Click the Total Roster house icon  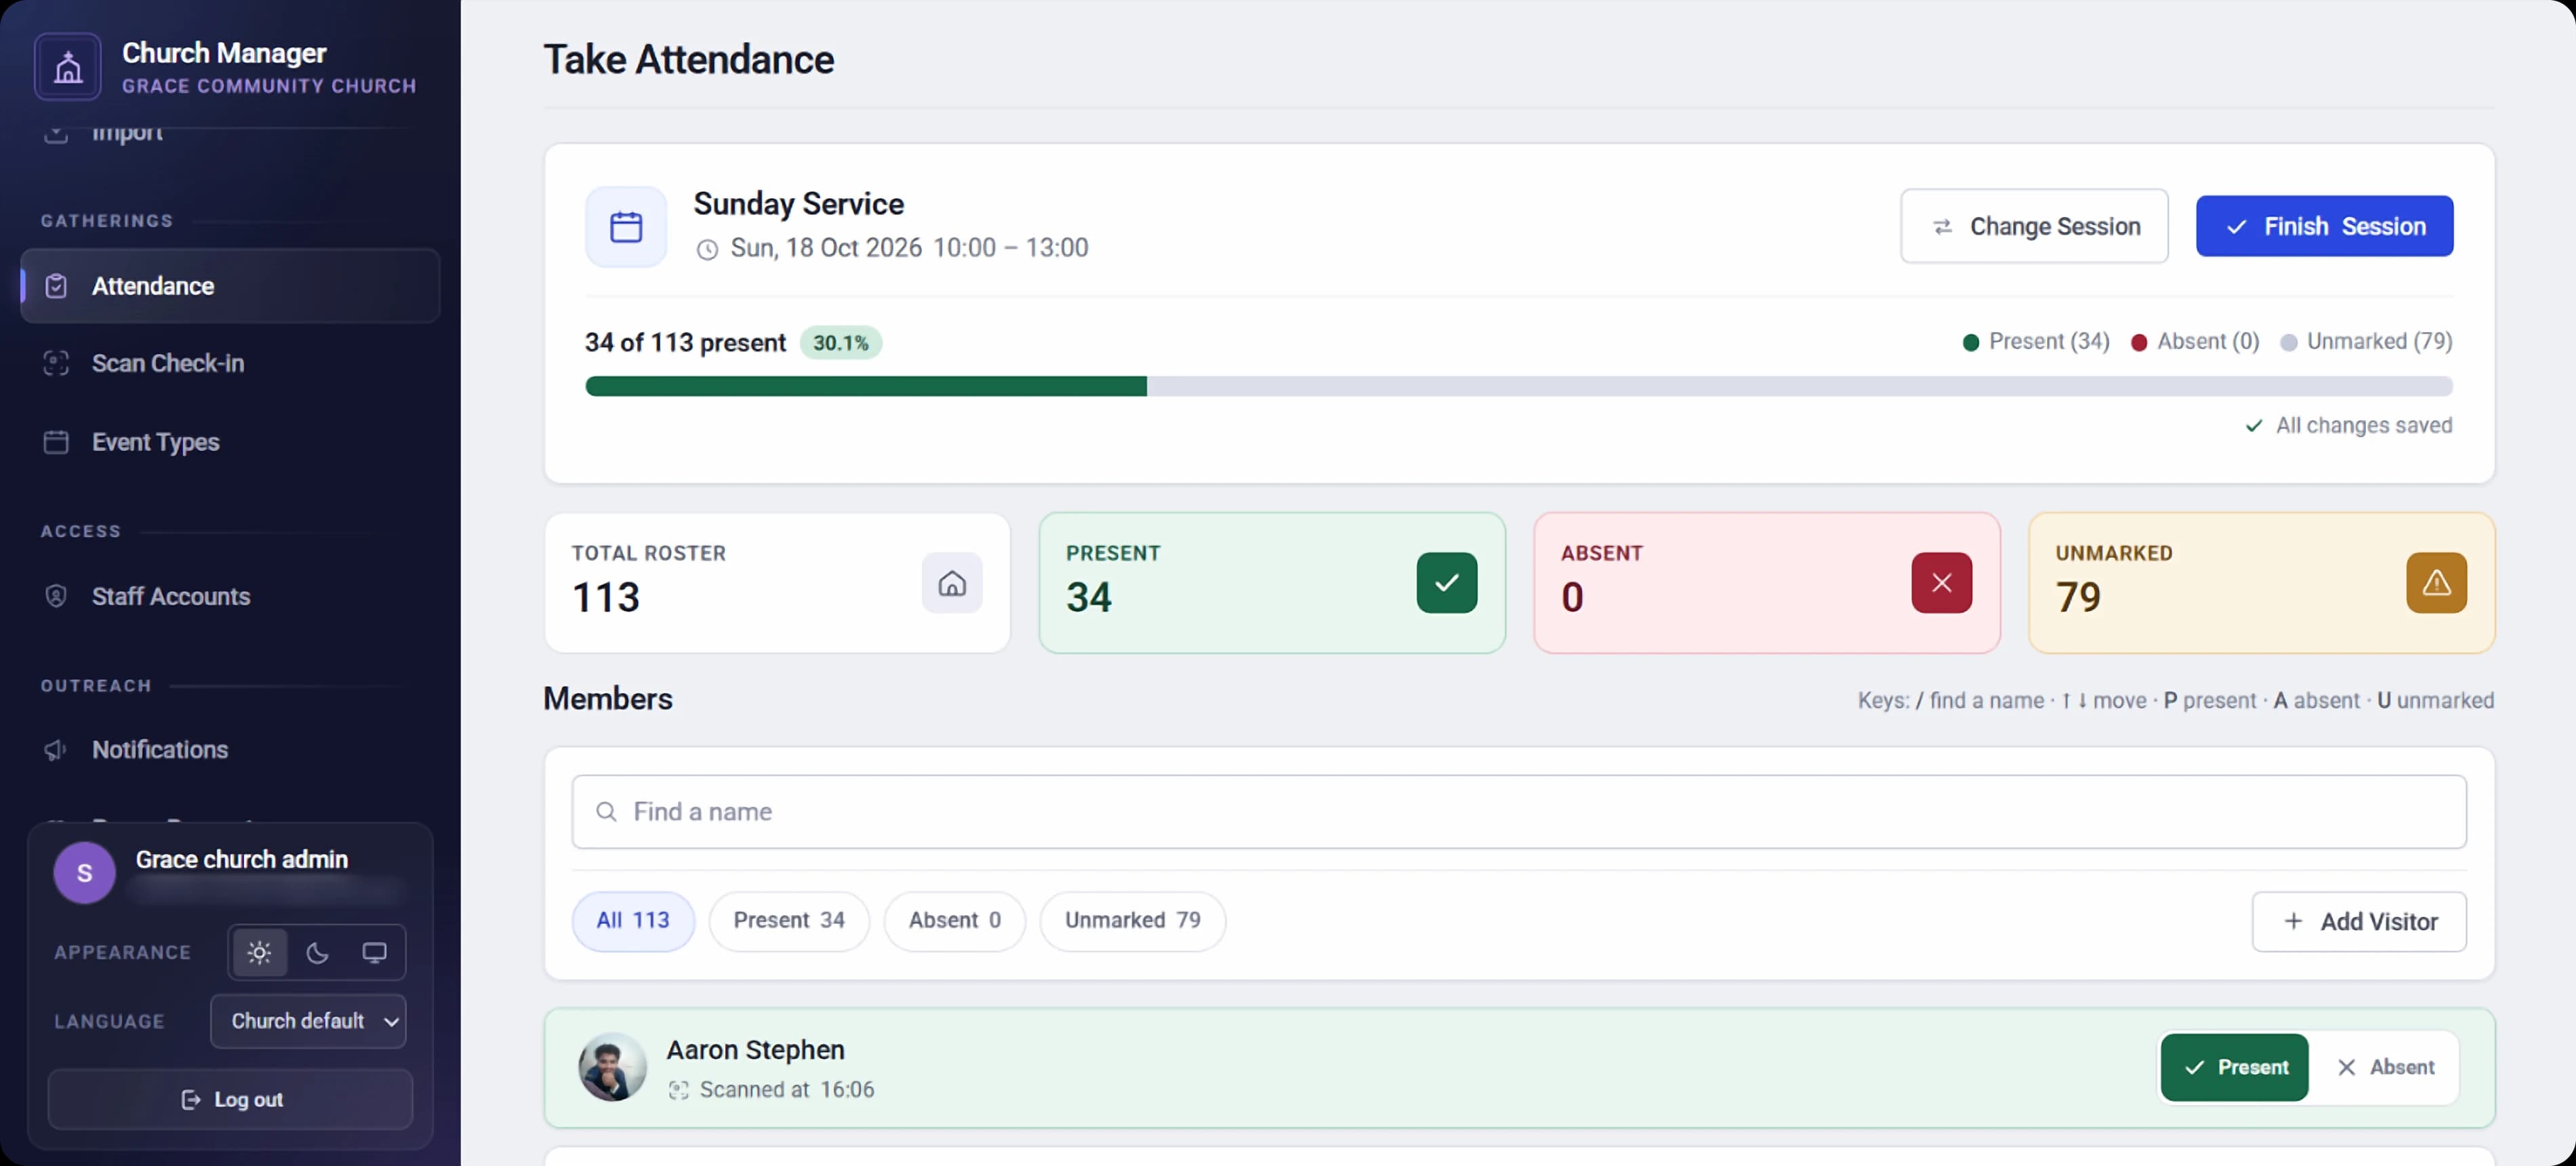pos(951,583)
